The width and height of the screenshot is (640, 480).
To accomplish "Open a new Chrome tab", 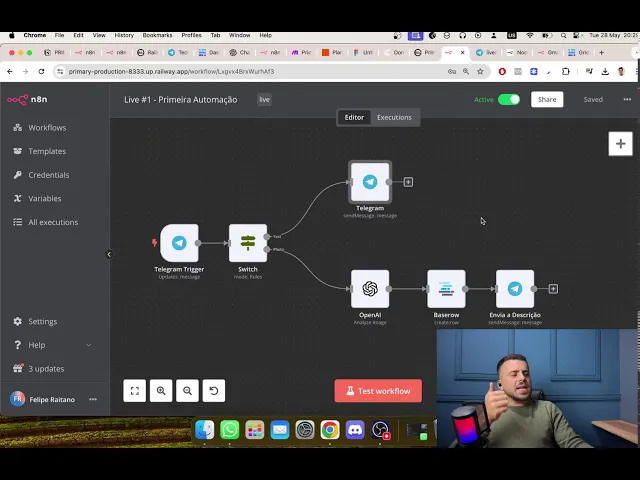I will click(601, 52).
